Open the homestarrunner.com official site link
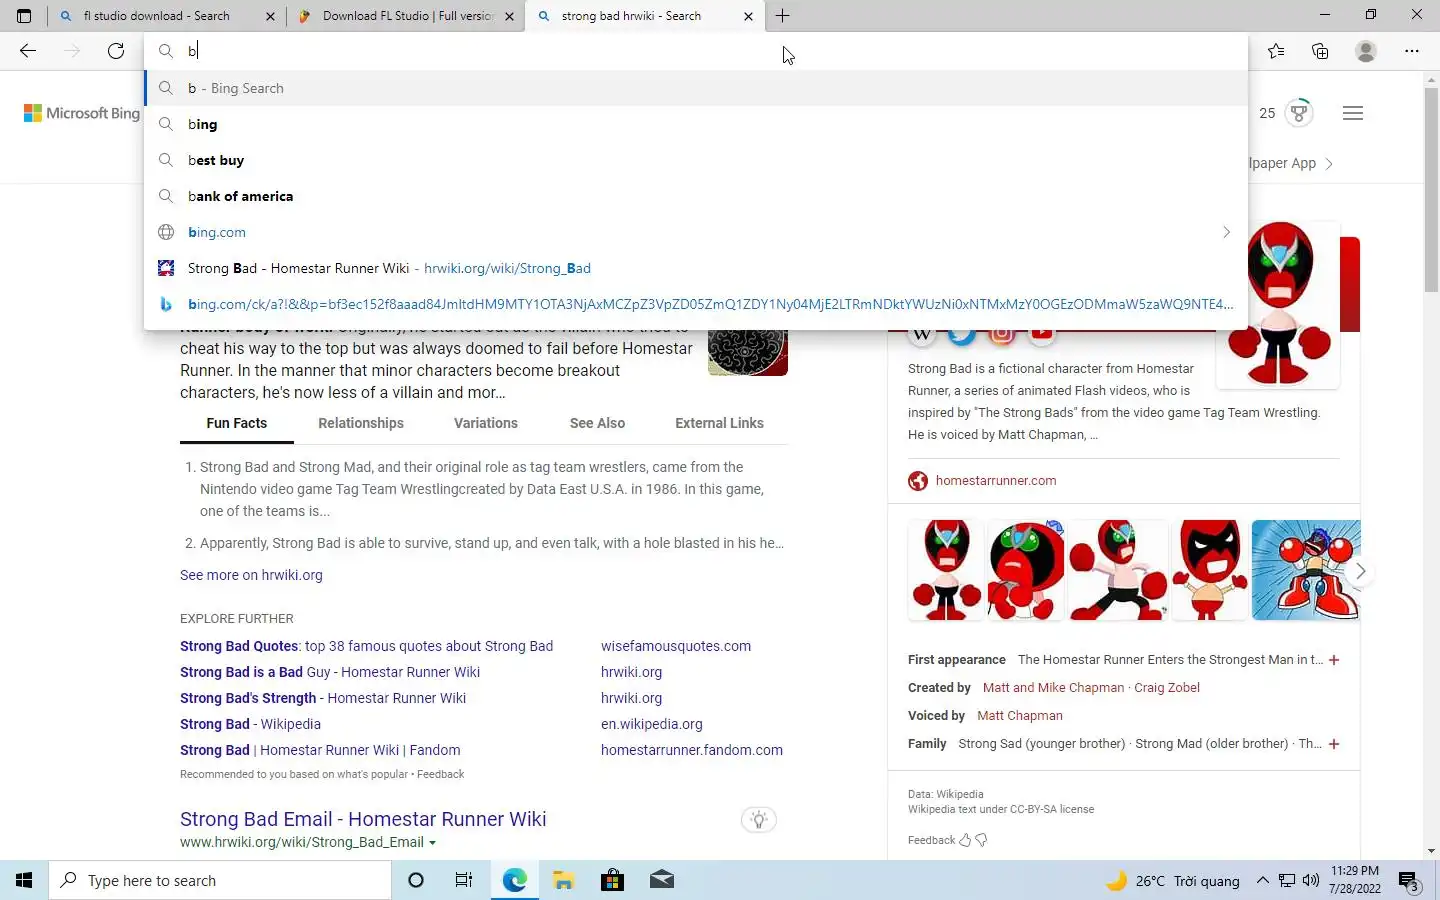This screenshot has height=900, width=1440. click(x=996, y=481)
